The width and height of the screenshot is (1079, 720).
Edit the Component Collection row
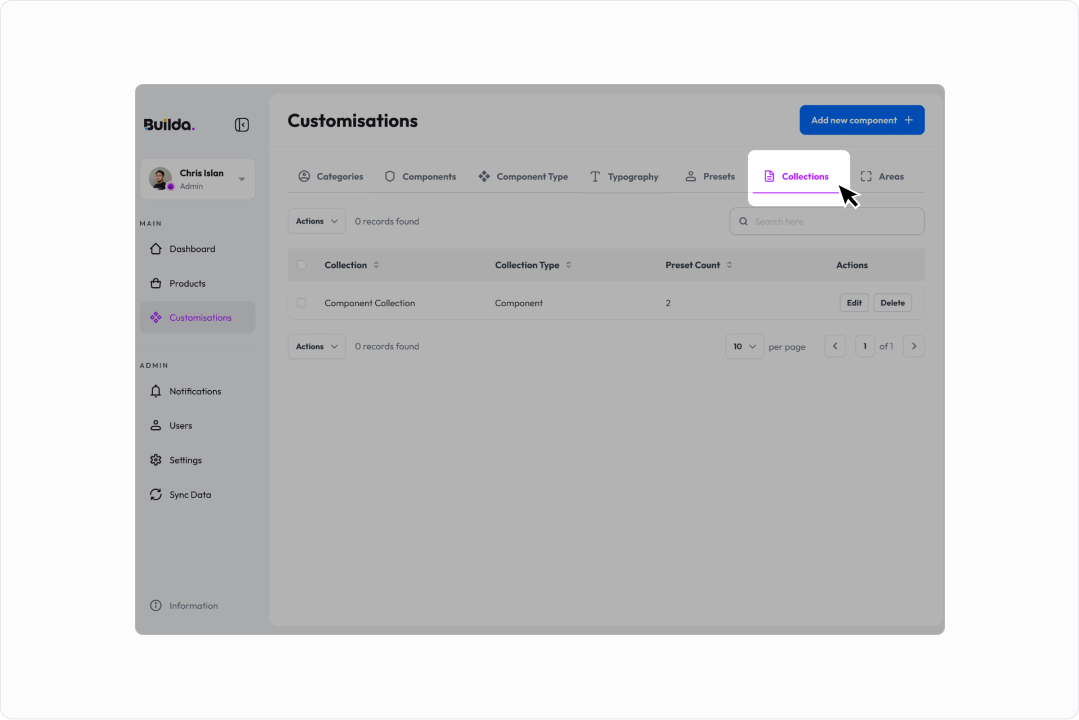(854, 303)
